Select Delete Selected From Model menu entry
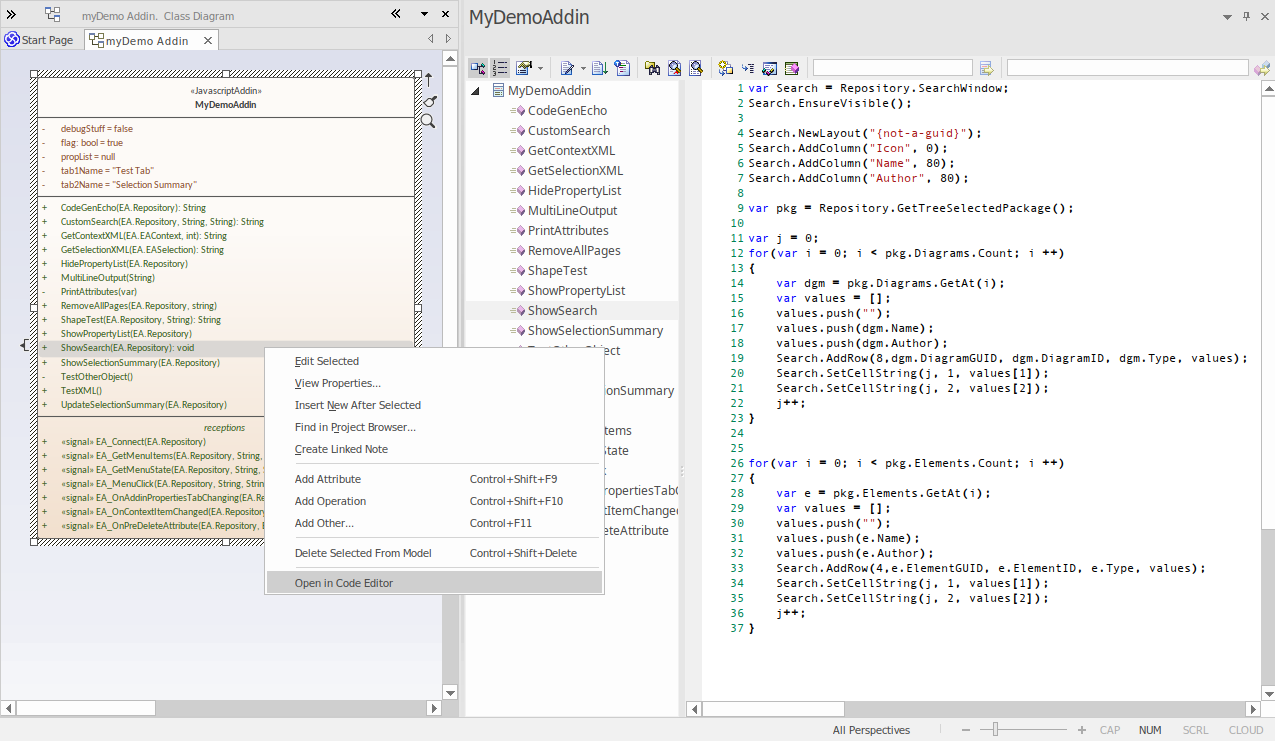This screenshot has height=741, width=1275. click(363, 553)
